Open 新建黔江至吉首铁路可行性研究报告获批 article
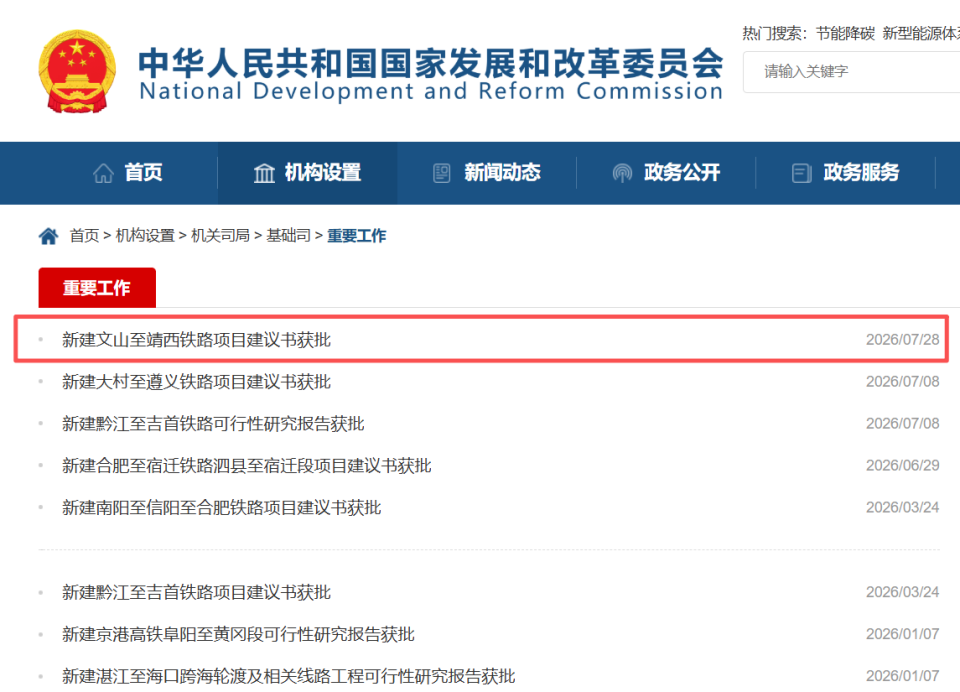This screenshot has width=960, height=692. (213, 424)
